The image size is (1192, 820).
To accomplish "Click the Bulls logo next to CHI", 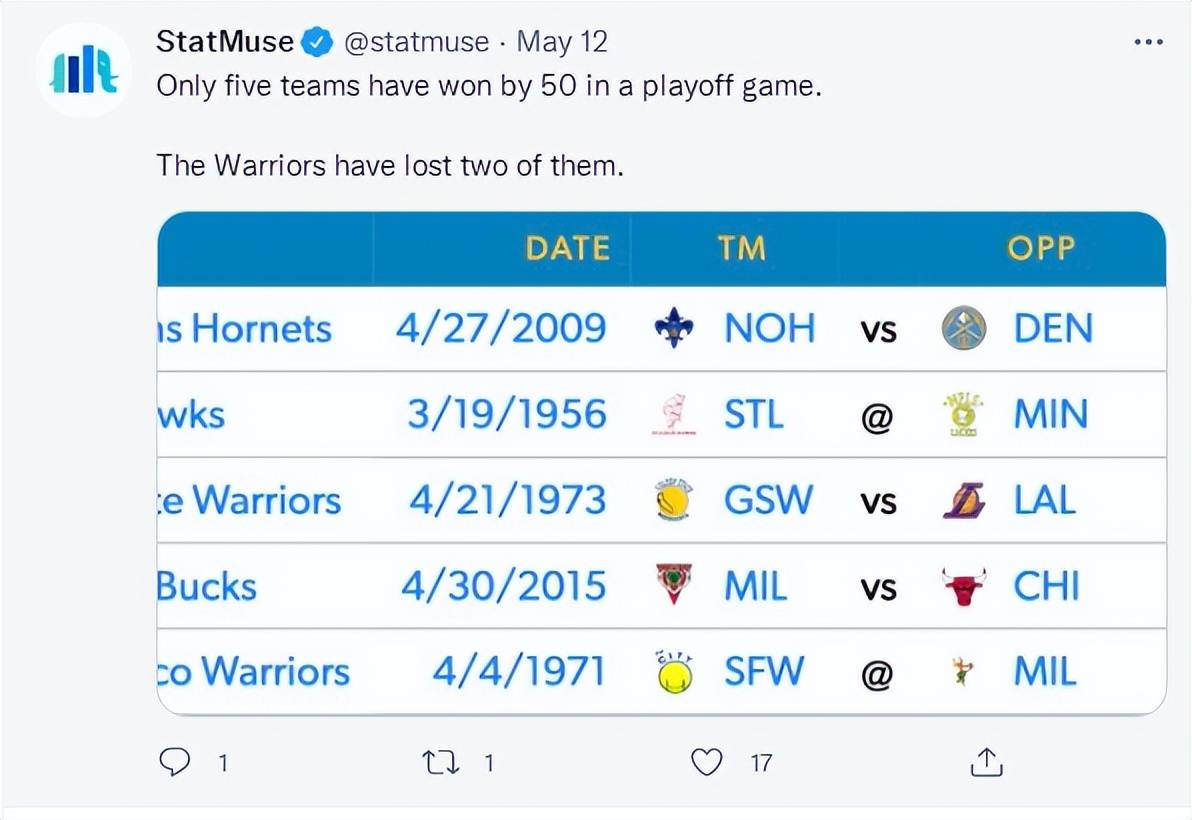I will coord(964,586).
